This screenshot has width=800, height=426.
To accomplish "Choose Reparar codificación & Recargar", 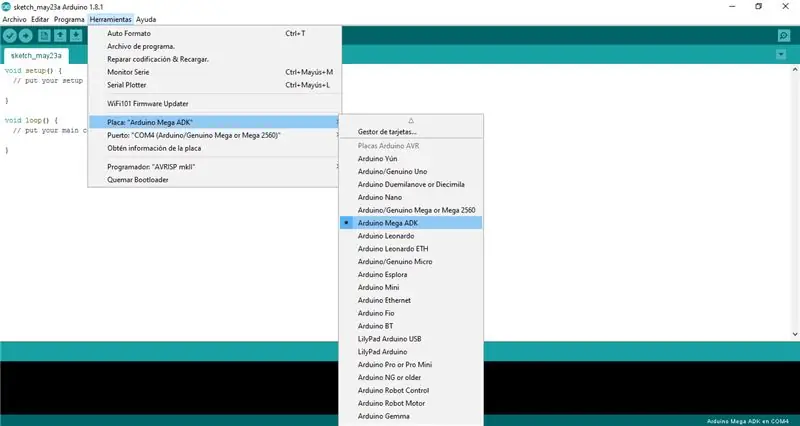I will 213,59.
